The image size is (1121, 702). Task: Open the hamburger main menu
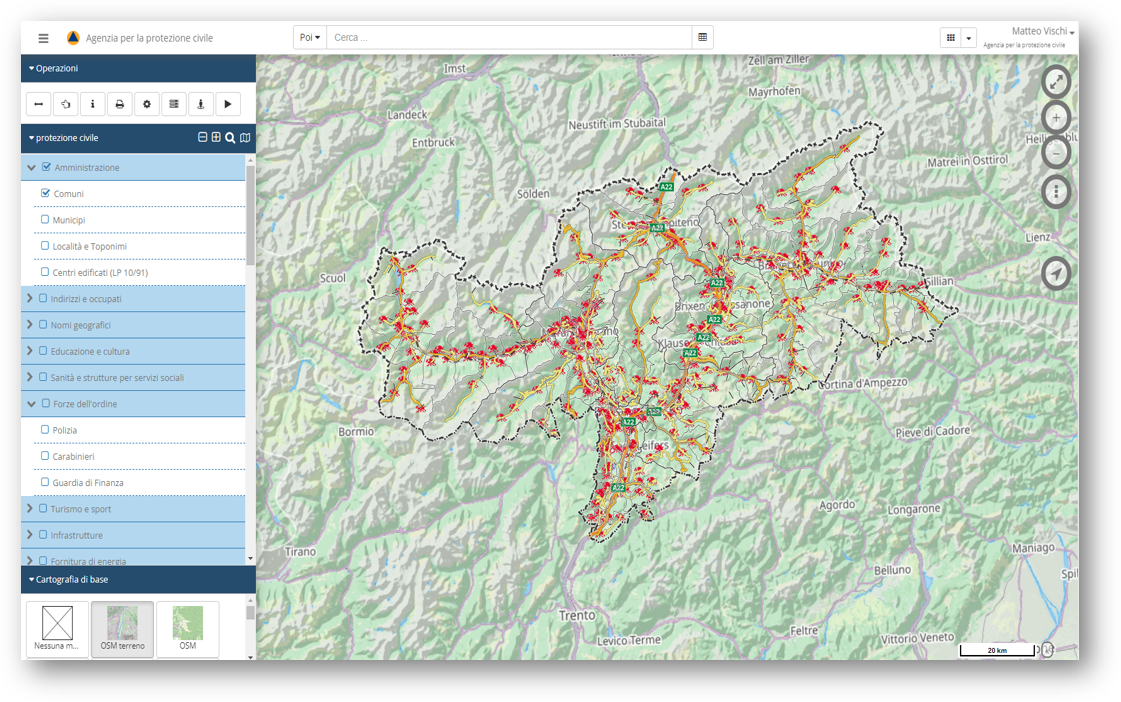click(43, 38)
